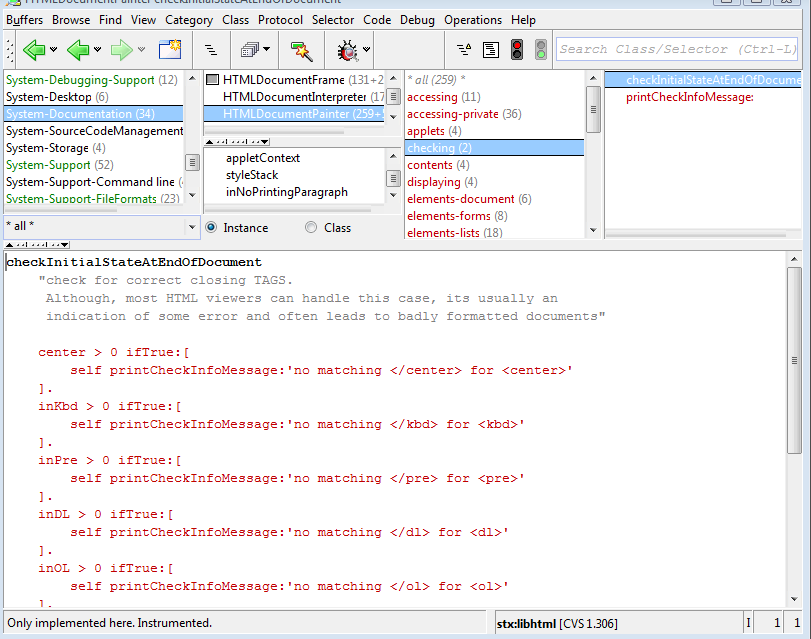The width and height of the screenshot is (811, 639).
Task: Click the green traffic light icon
Action: (x=541, y=50)
